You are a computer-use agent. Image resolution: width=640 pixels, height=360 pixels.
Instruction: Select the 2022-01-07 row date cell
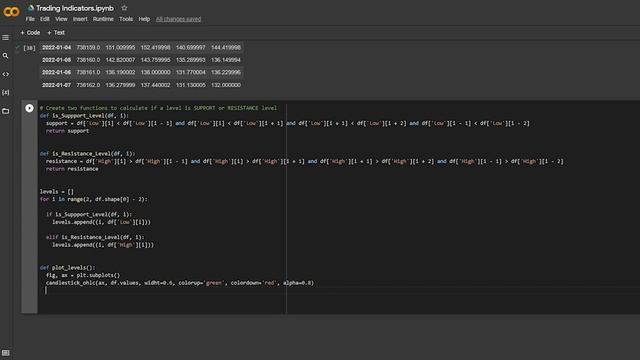pyautogui.click(x=56, y=85)
